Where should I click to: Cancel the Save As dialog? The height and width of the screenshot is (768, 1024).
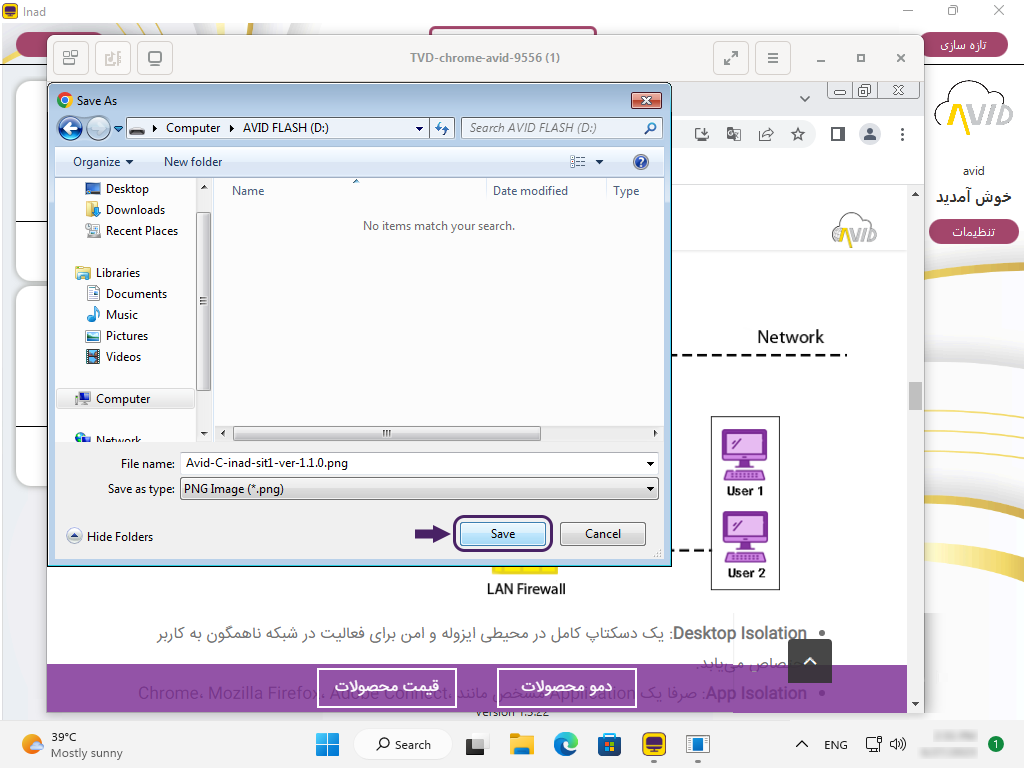602,534
